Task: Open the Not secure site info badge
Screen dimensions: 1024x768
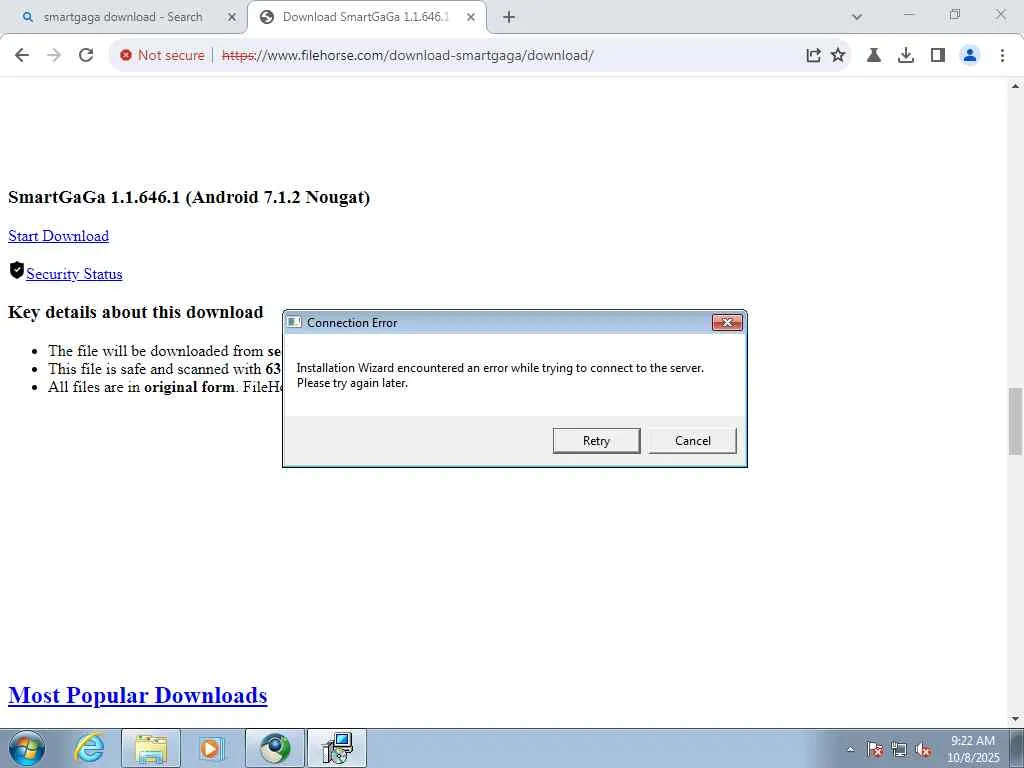Action: point(163,56)
